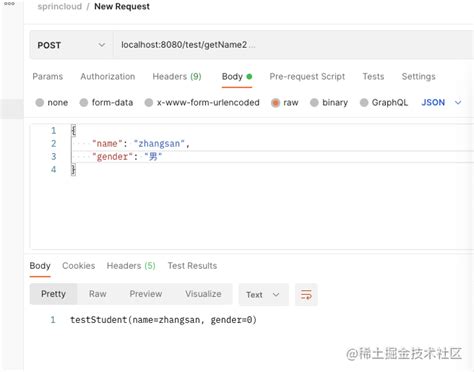
Task: Click the sprincloud breadcrumb link
Action: tap(60, 6)
